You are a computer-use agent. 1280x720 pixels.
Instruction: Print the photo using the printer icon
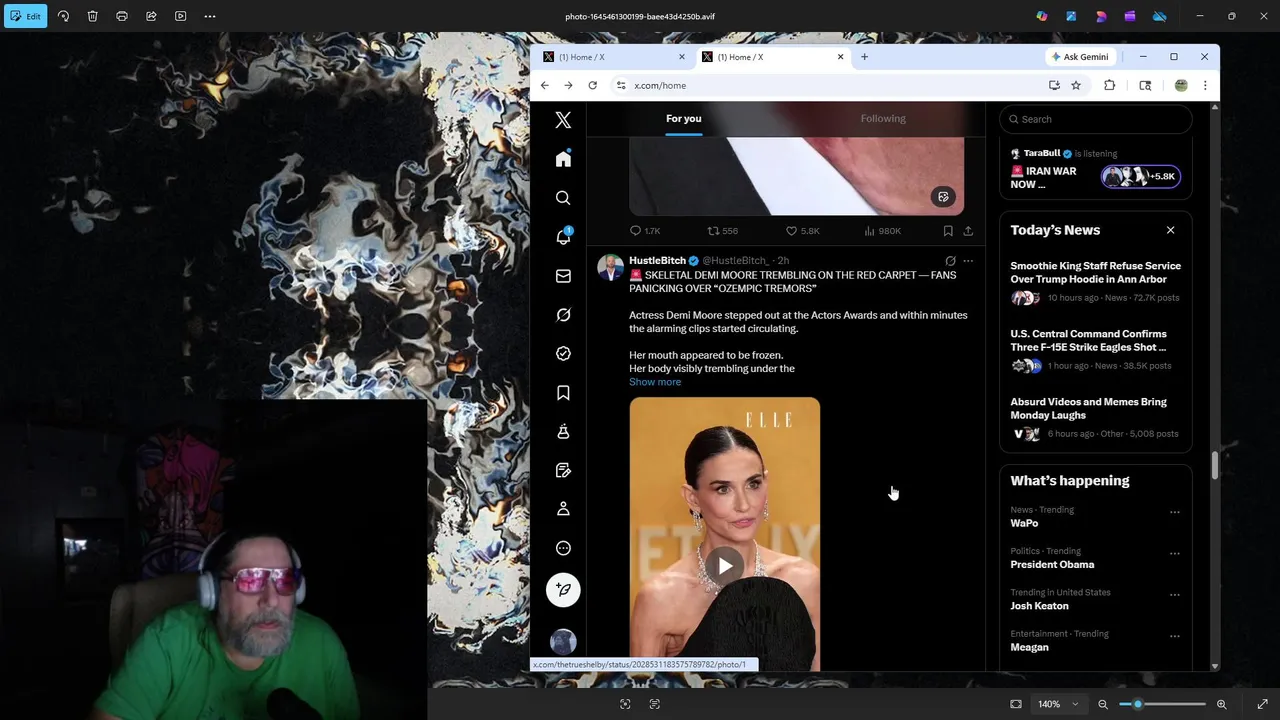122,16
